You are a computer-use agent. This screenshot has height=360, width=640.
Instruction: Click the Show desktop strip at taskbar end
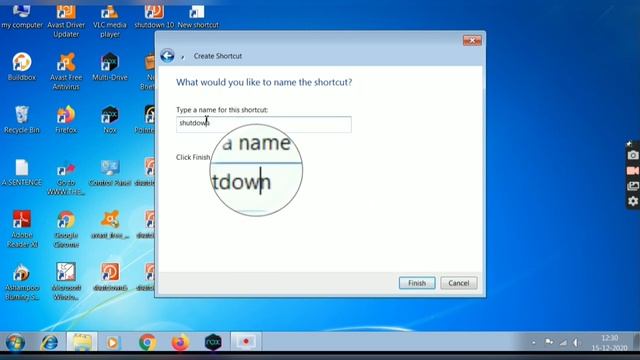click(636, 342)
